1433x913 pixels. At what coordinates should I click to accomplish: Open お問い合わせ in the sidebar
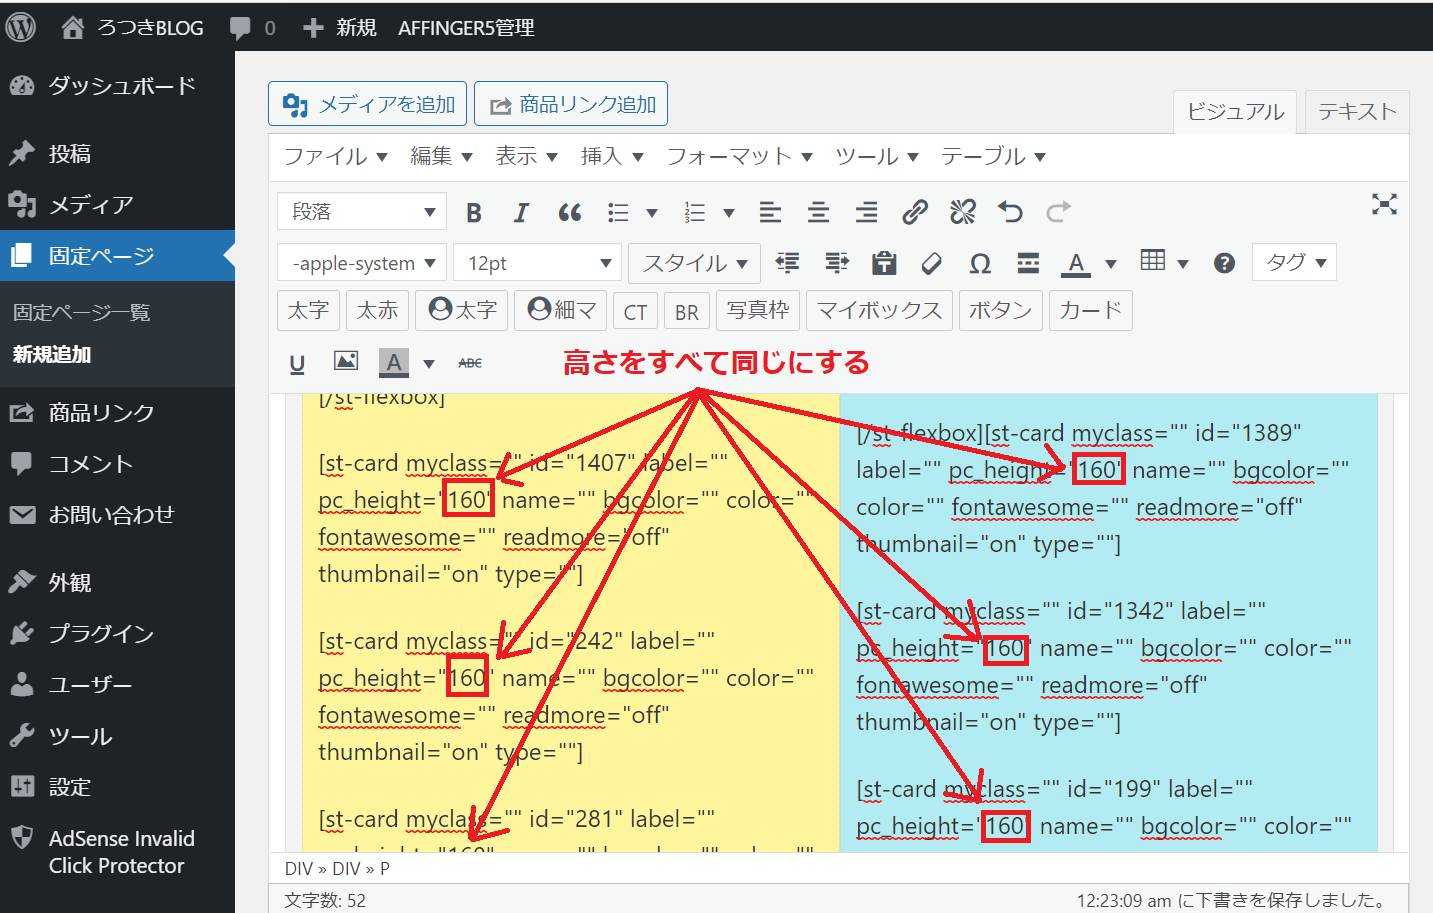117,515
